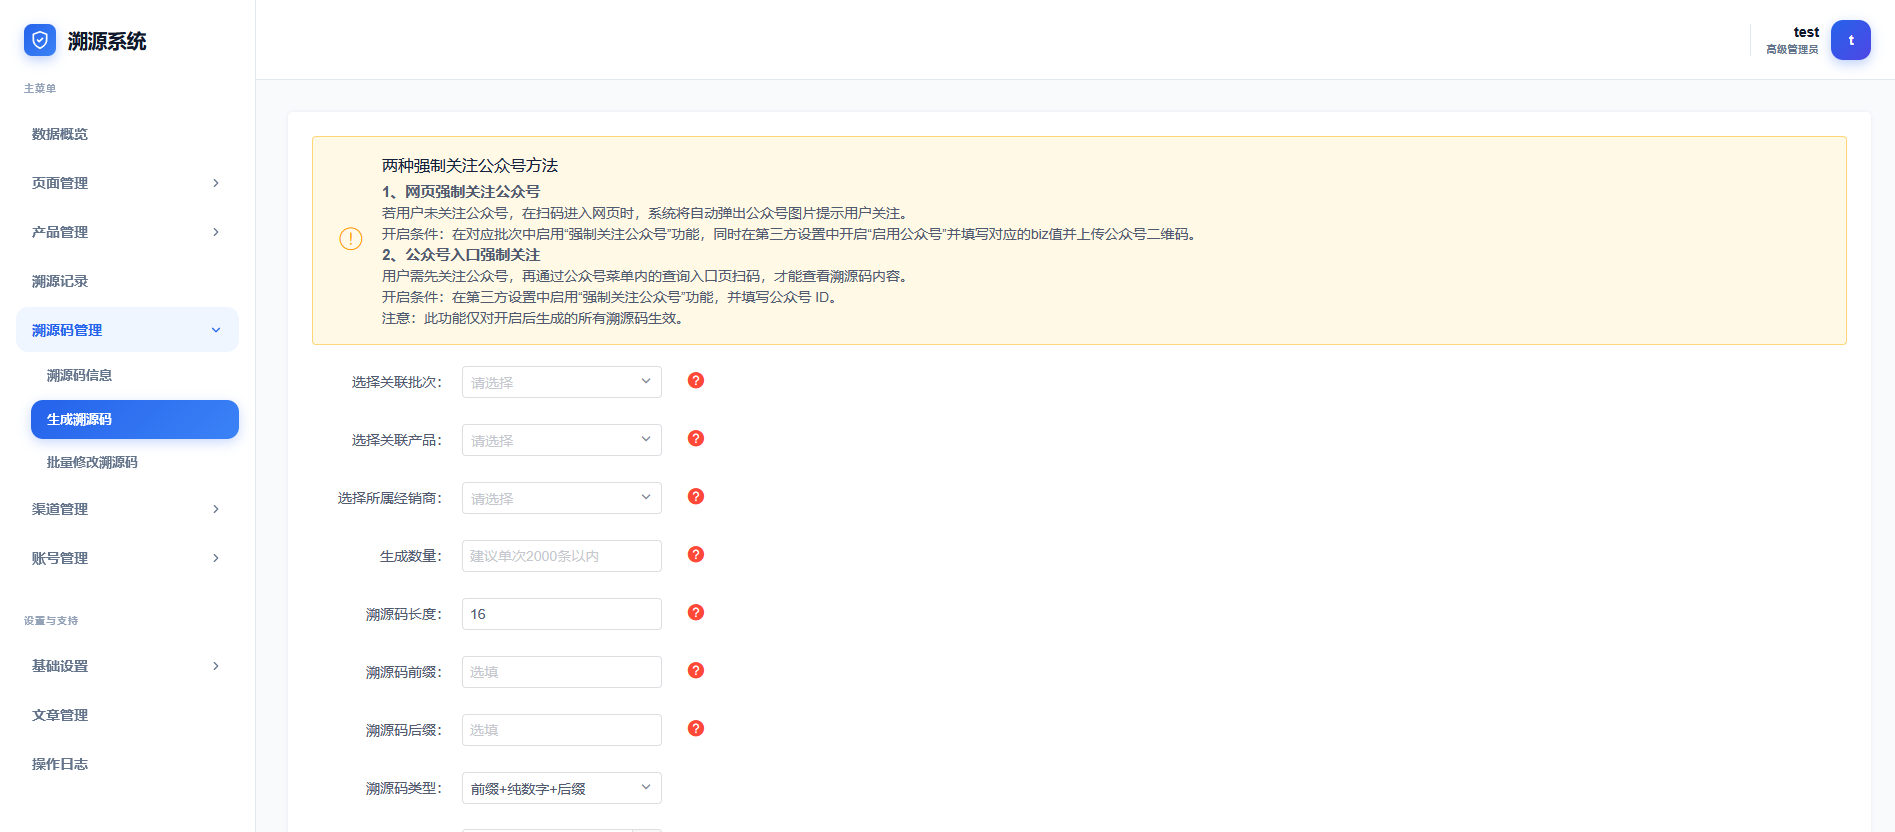This screenshot has width=1895, height=832.
Task: Click help icon next to 溯源码长度
Action: click(x=696, y=612)
